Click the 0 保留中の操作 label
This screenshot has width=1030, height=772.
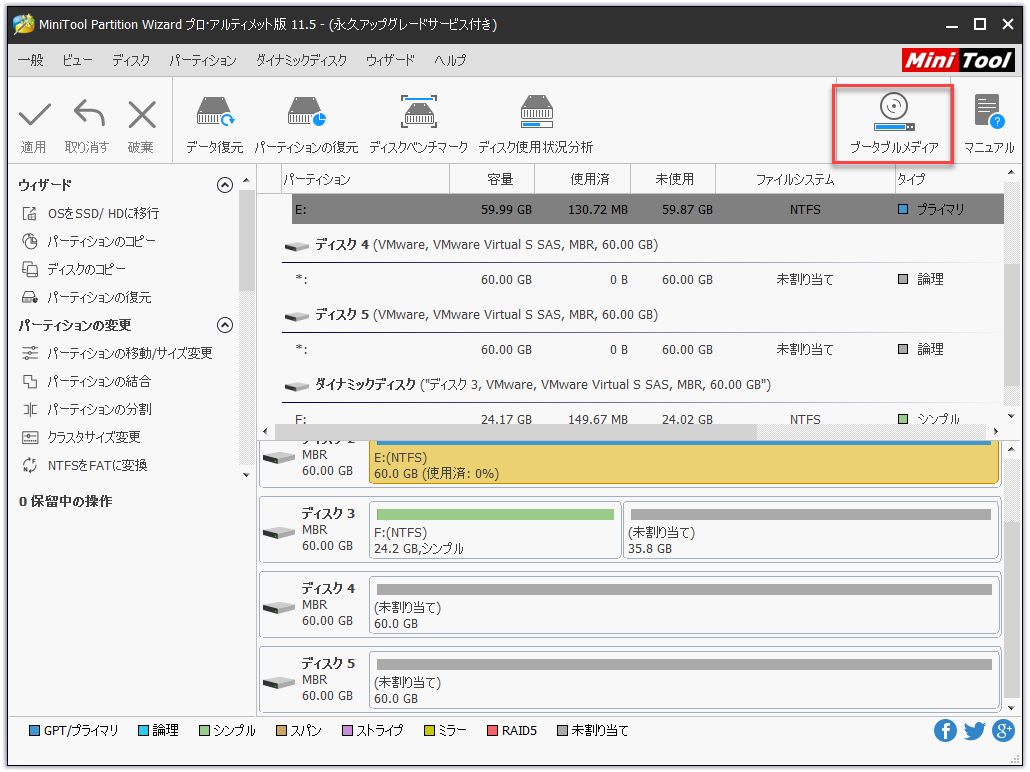[x=66, y=501]
